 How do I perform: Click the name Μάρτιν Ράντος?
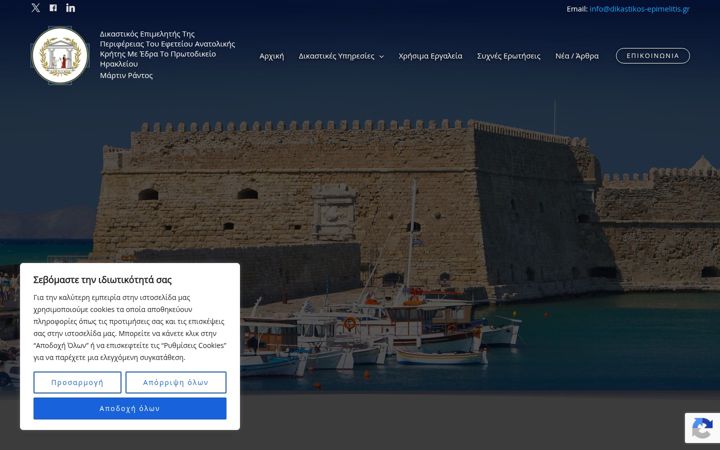click(x=126, y=75)
